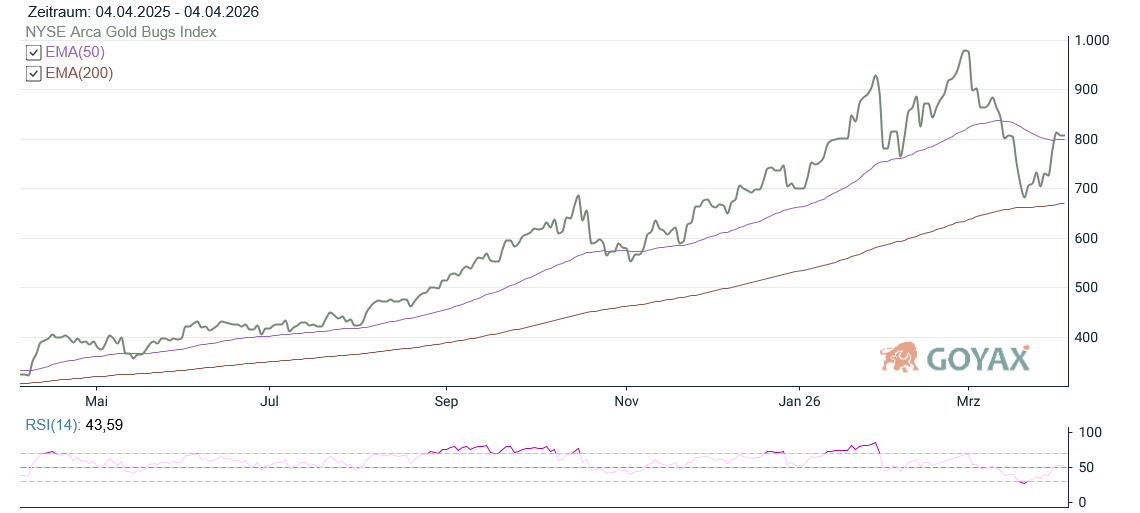Toggle the EMA(50) checkbox
1140x513 pixels.
tap(33, 52)
